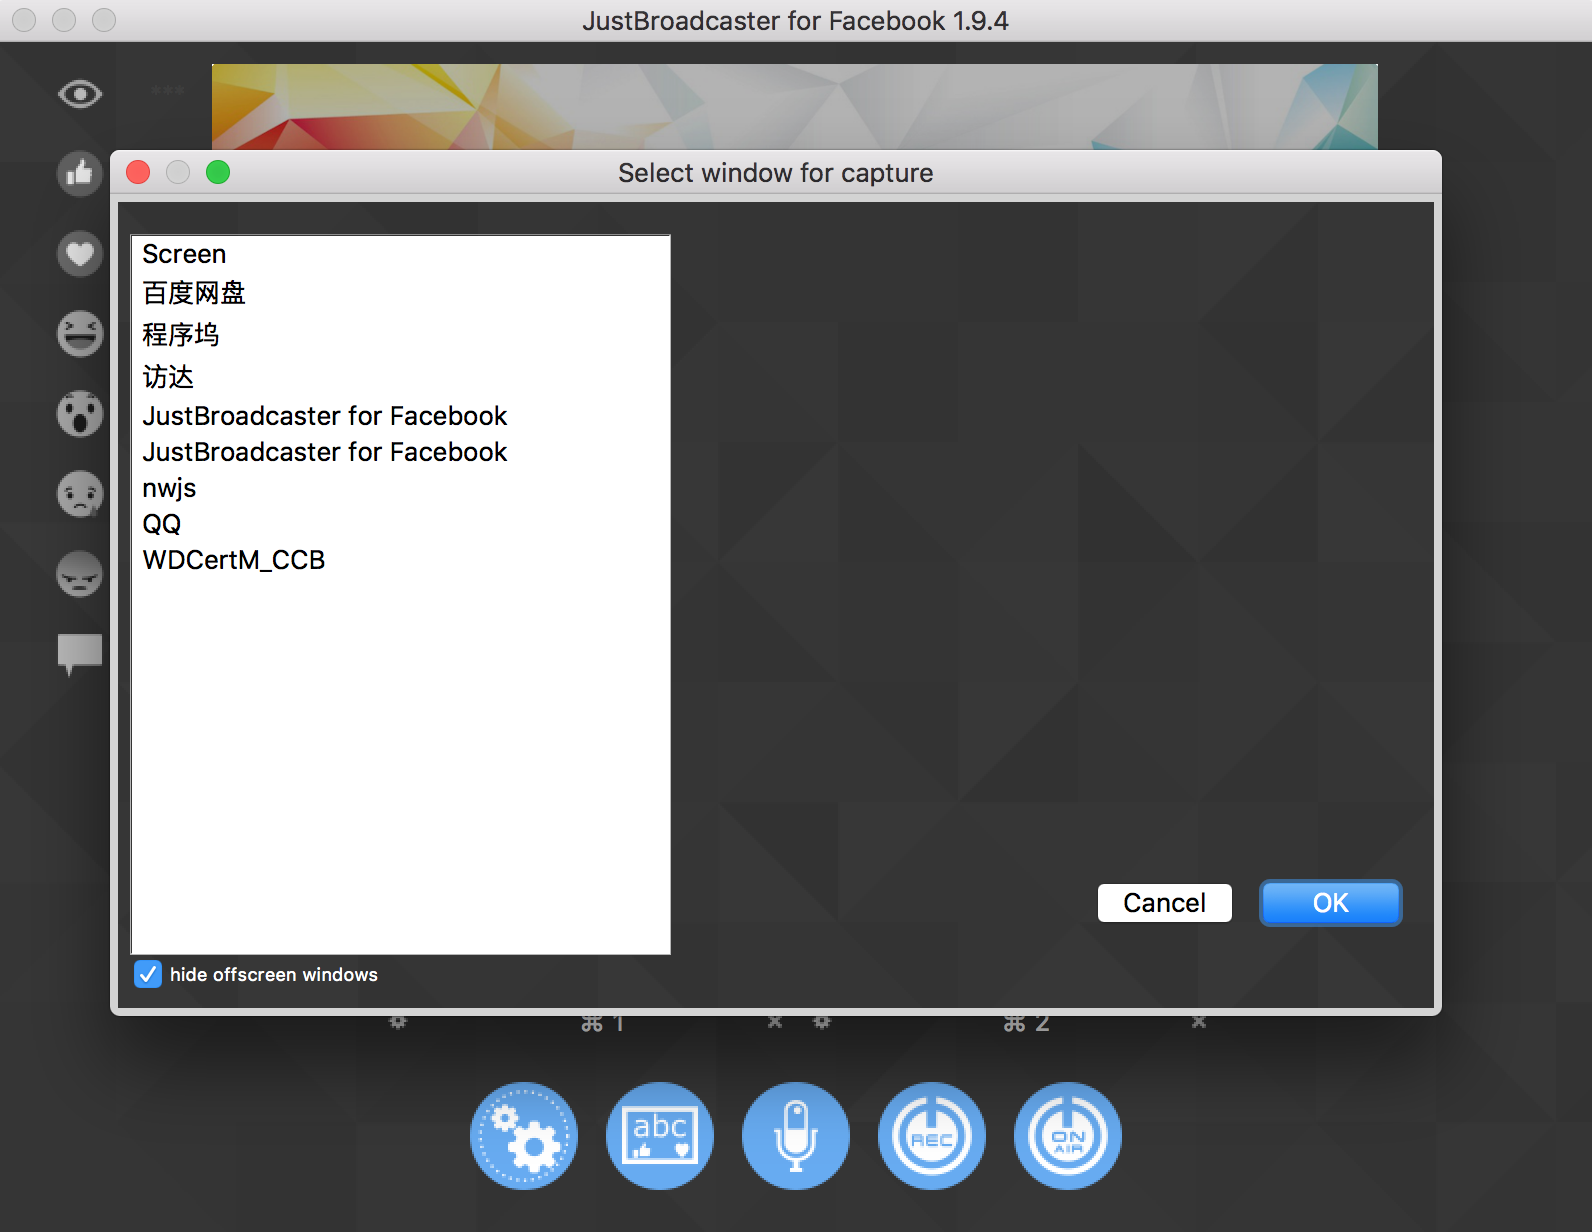Screen dimensions: 1592x1232
Task: Click the heart love reaction icon
Action: (x=80, y=254)
